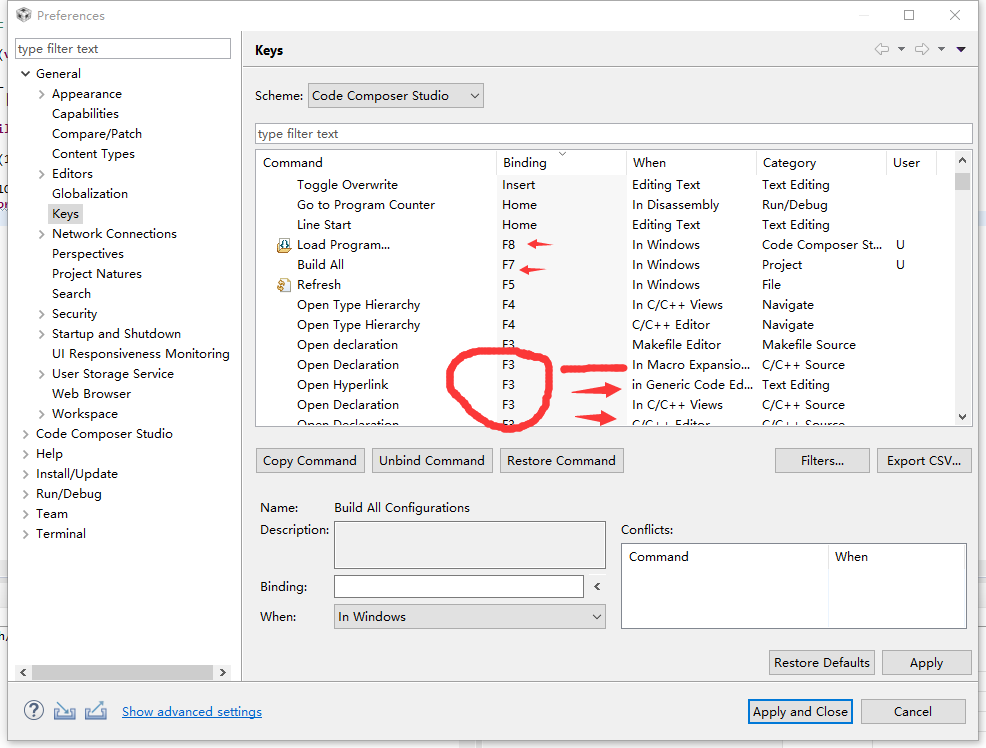Viewport: 986px width, 748px height.
Task: Select the Keys tree item
Action: pyautogui.click(x=65, y=214)
